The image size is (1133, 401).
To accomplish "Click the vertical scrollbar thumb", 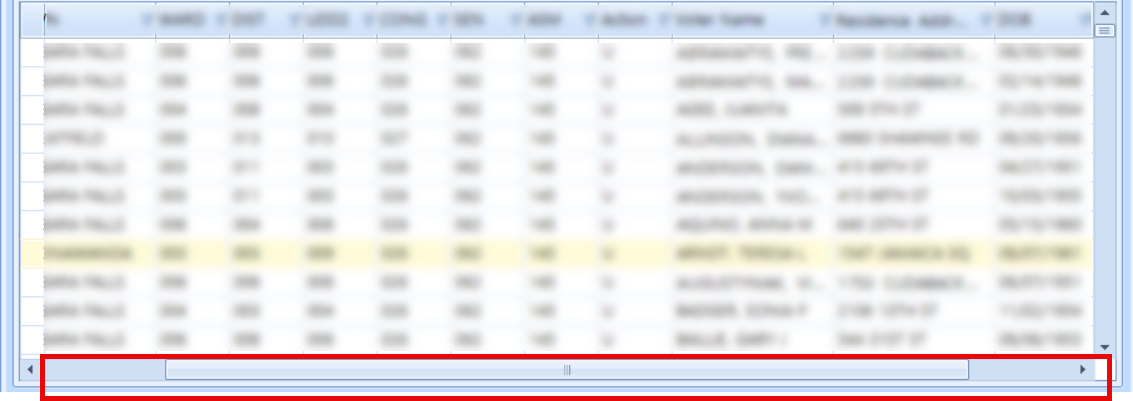I will click(x=1105, y=31).
